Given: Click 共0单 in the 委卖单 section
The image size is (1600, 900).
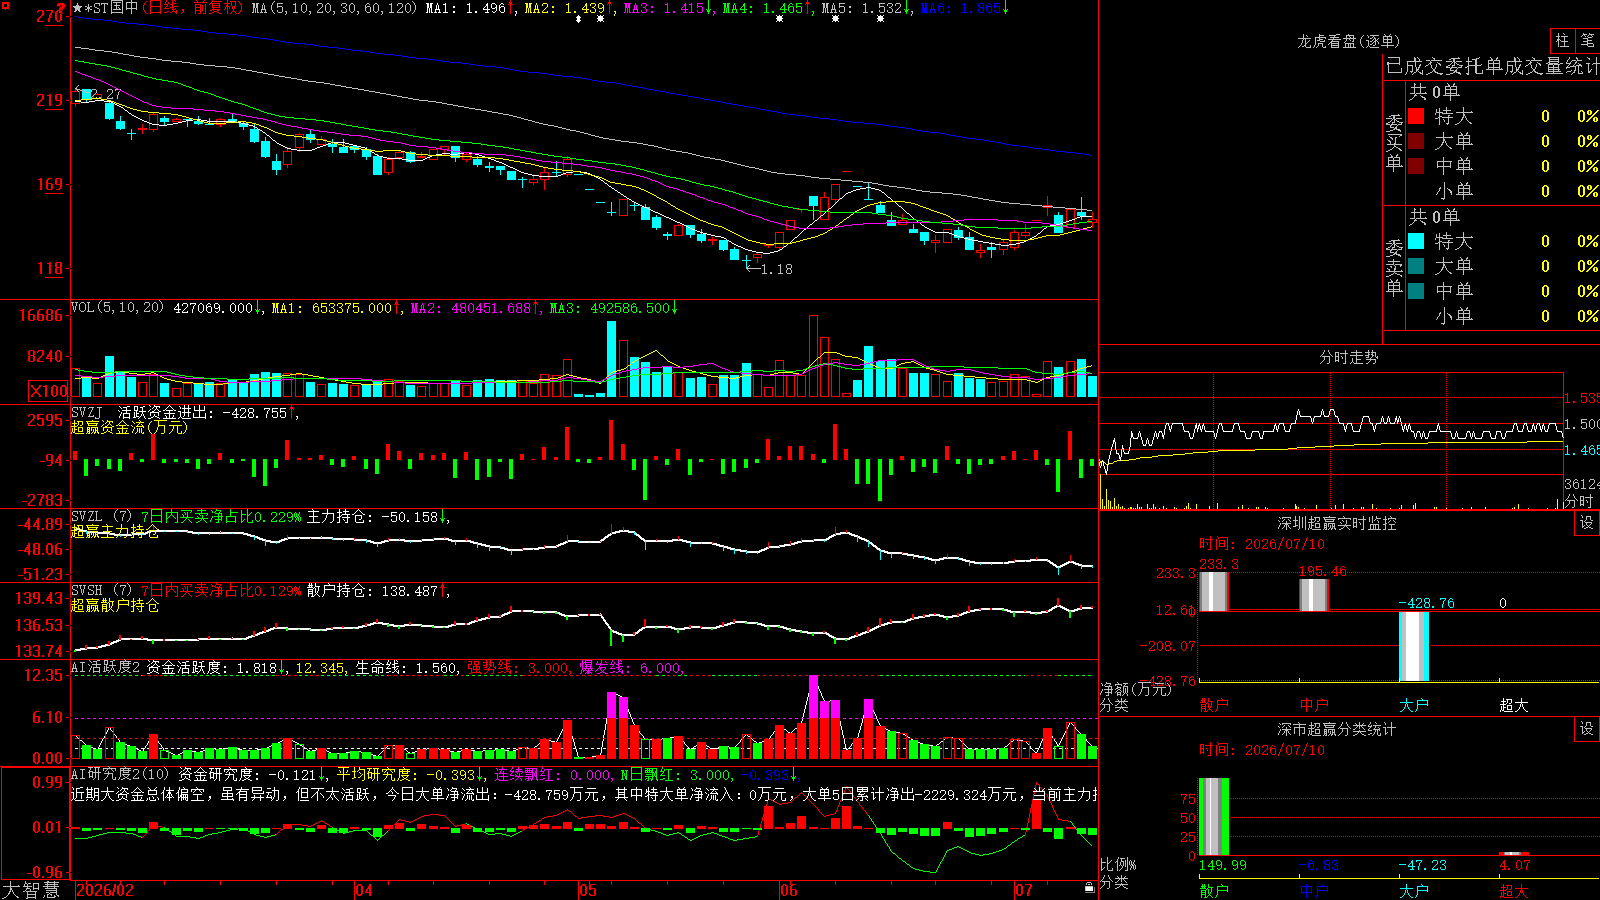Looking at the screenshot, I should 1434,217.
